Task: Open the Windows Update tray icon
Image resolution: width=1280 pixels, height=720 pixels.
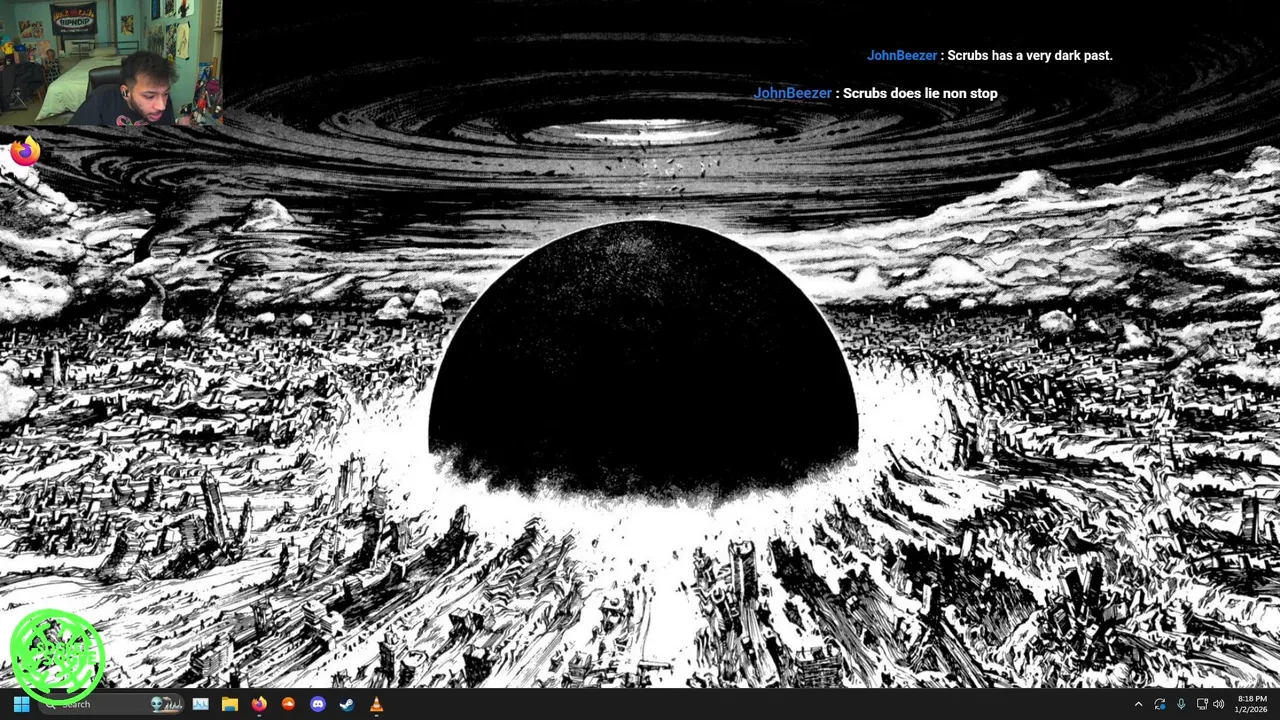Action: pos(1160,704)
